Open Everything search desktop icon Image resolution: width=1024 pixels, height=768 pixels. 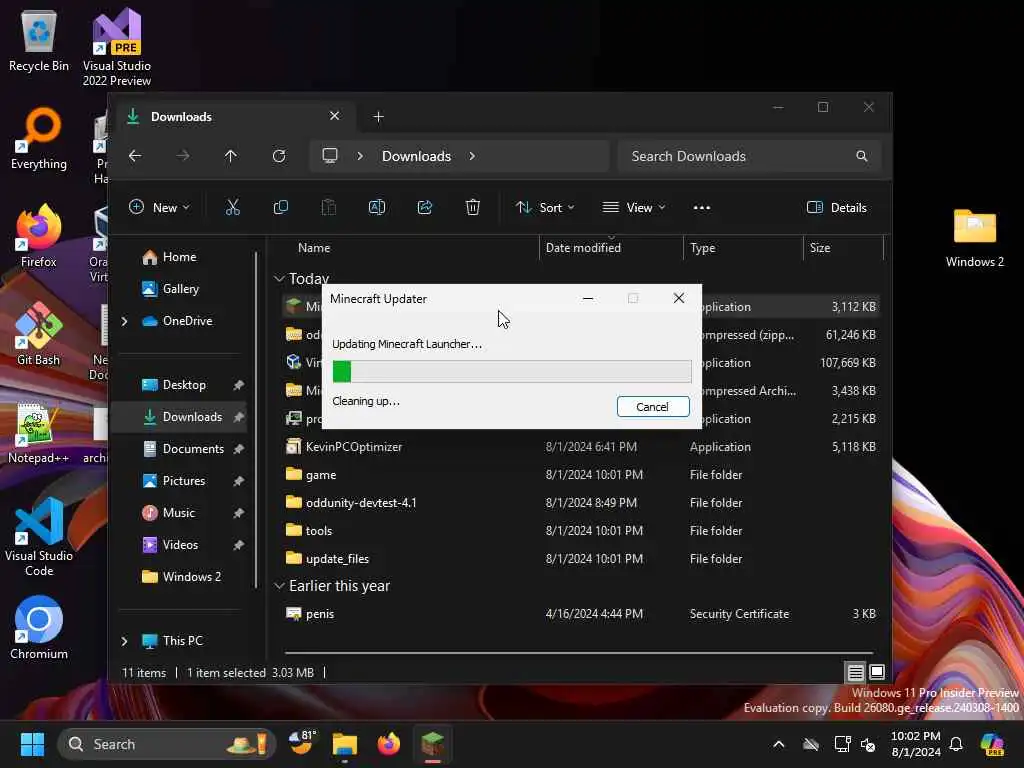[x=39, y=139]
